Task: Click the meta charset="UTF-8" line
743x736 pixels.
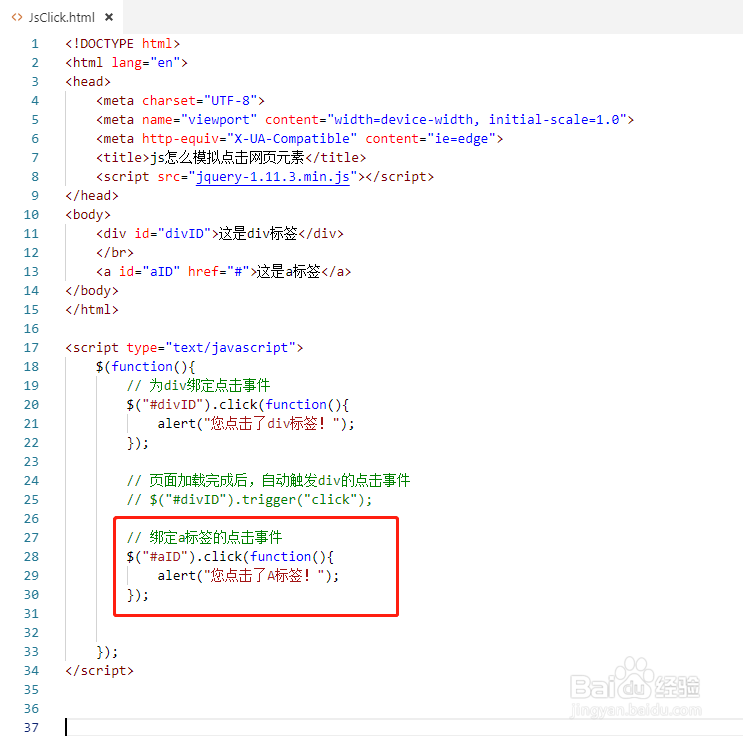Action: tap(180, 101)
